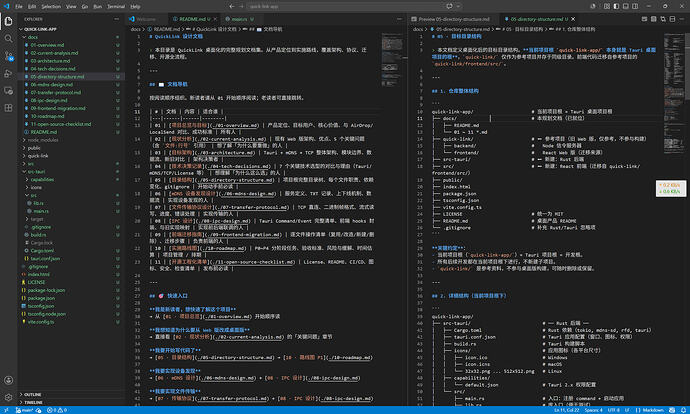Click the notifications bell in status bar
The height and width of the screenshot is (414, 690).
[683, 410]
